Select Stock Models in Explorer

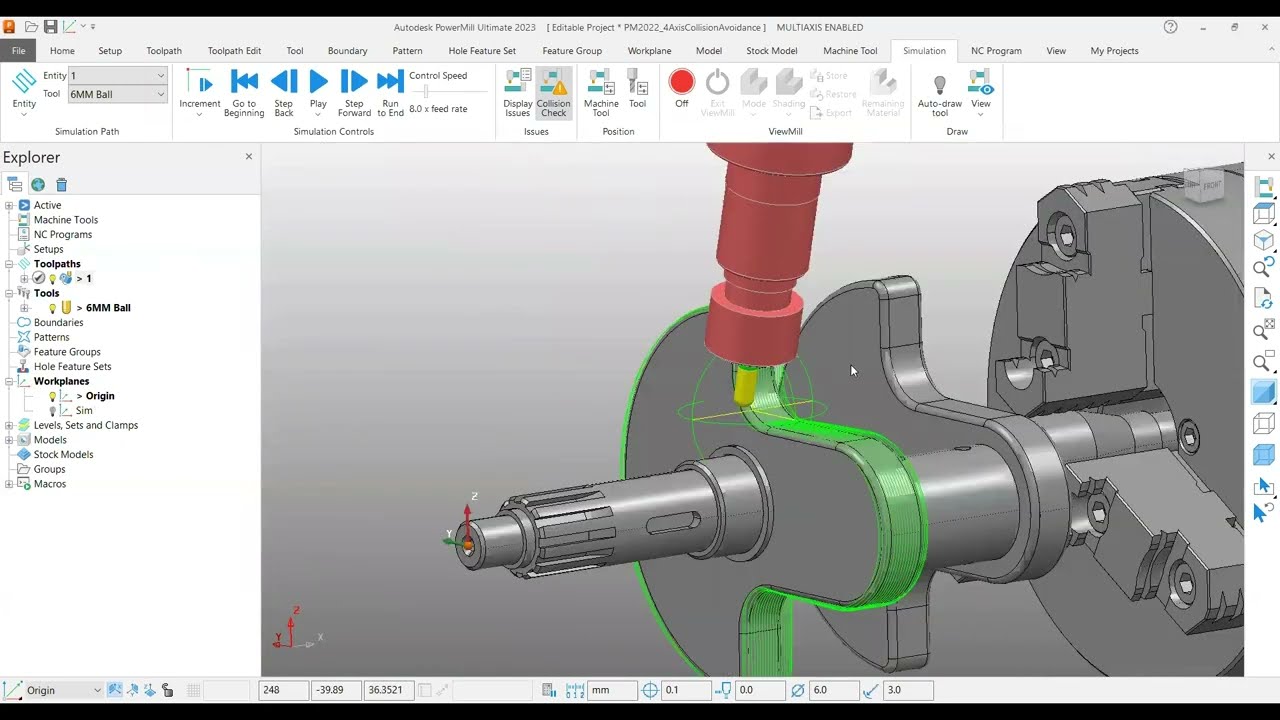pyautogui.click(x=63, y=454)
